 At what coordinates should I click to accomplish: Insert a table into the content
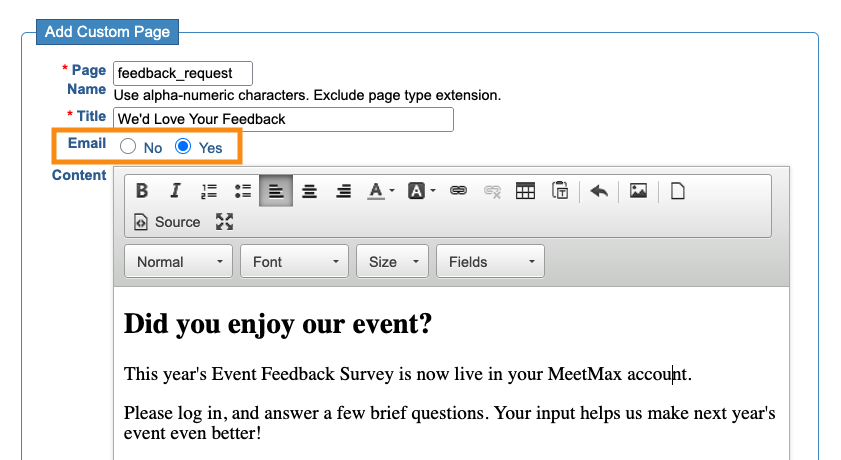(526, 191)
